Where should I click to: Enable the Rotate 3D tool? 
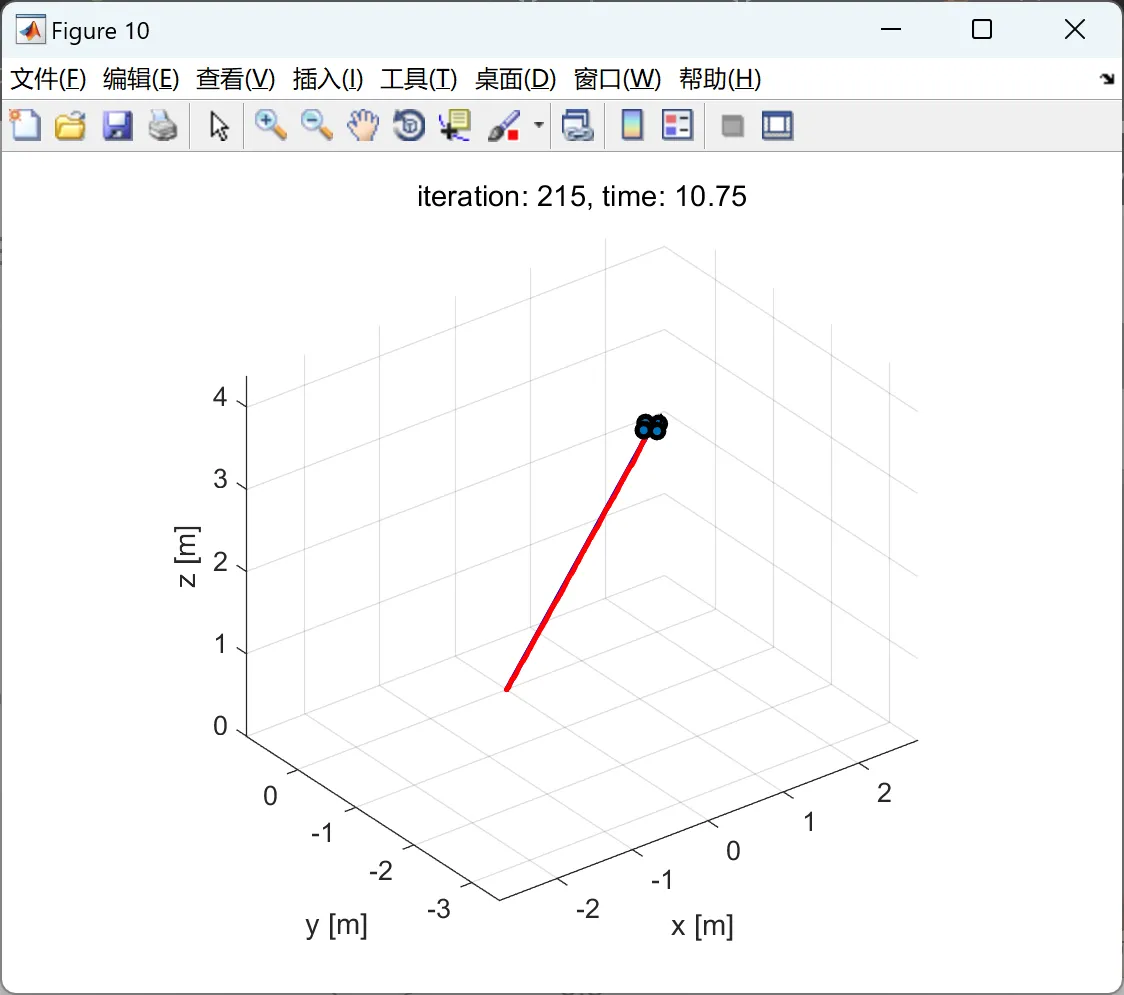409,125
